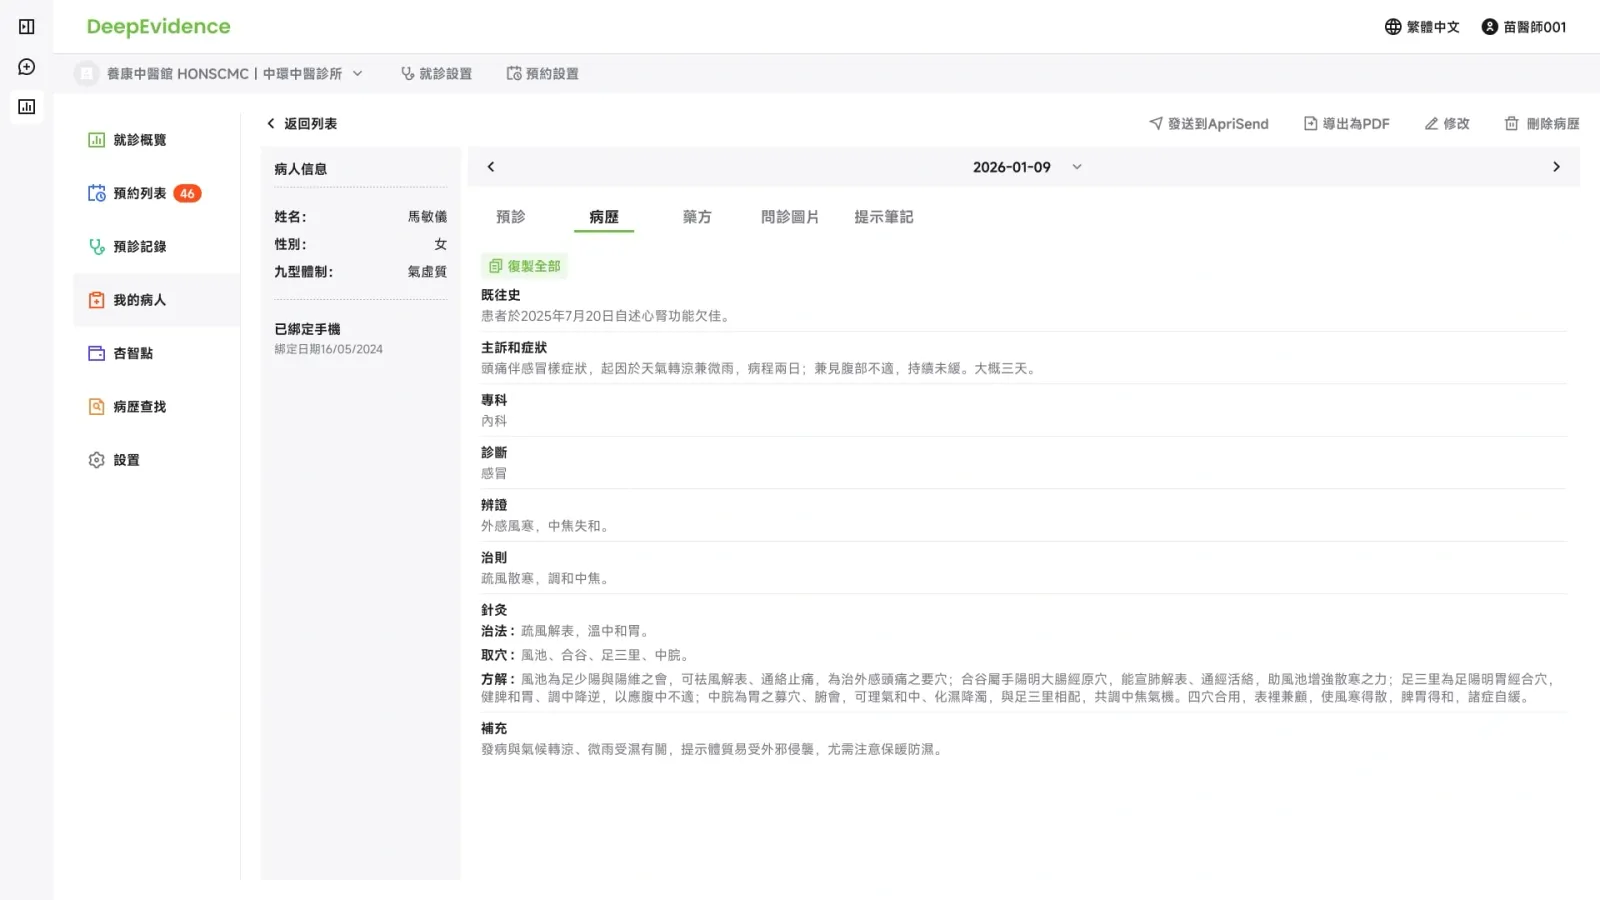This screenshot has height=900, width=1600.
Task: Click specialty value 內科
Action: 494,421
